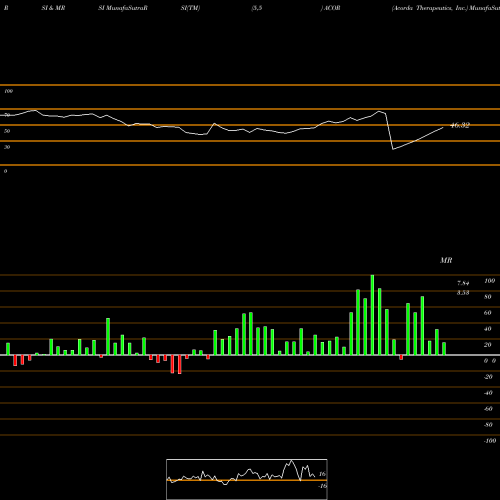Click the MR axis label -60
Viewport: 500px width, 500px height.
coord(488,409)
